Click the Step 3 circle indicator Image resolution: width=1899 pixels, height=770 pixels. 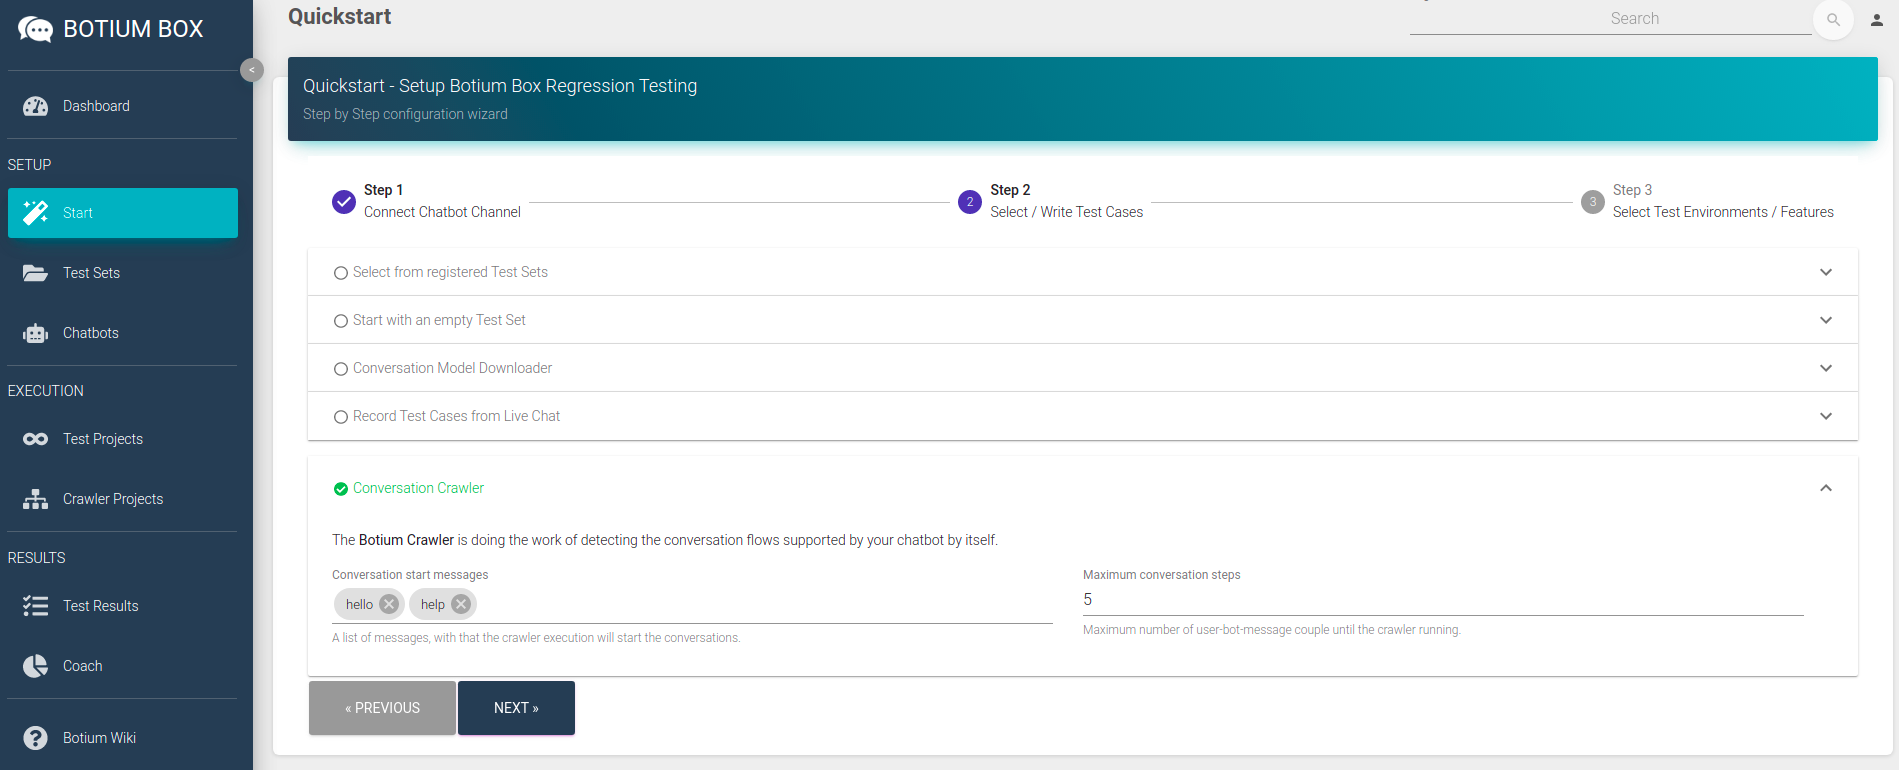1593,201
